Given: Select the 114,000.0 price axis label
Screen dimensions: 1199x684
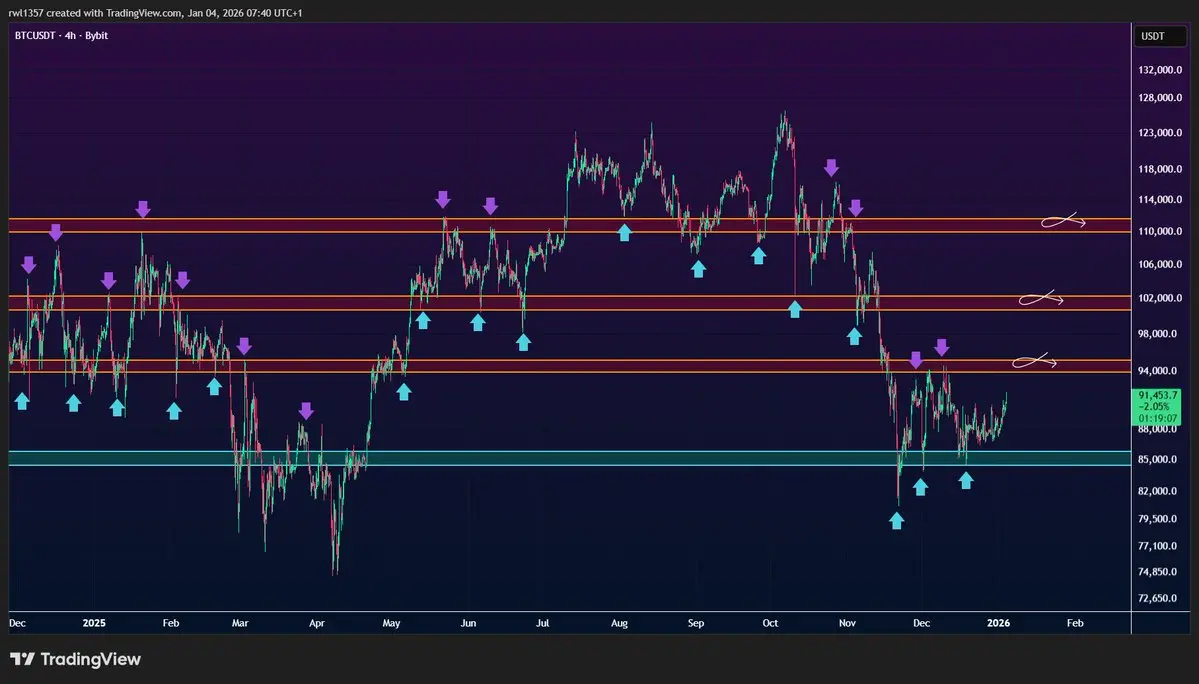Looking at the screenshot, I should 1160,200.
